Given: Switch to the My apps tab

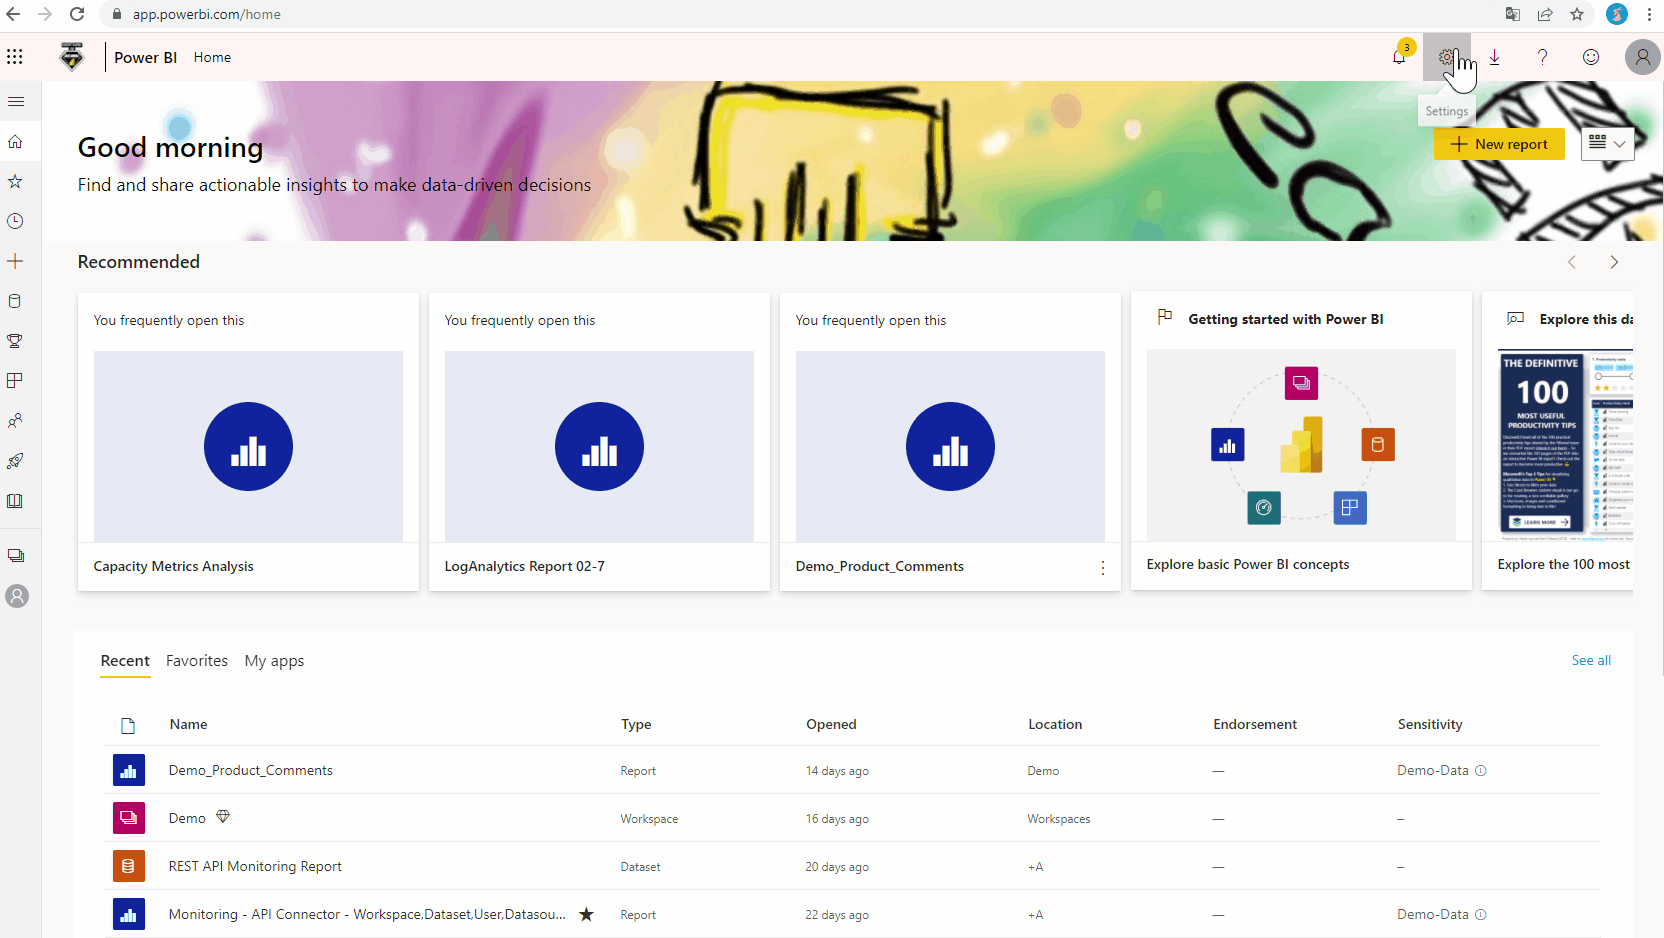Looking at the screenshot, I should [274, 661].
